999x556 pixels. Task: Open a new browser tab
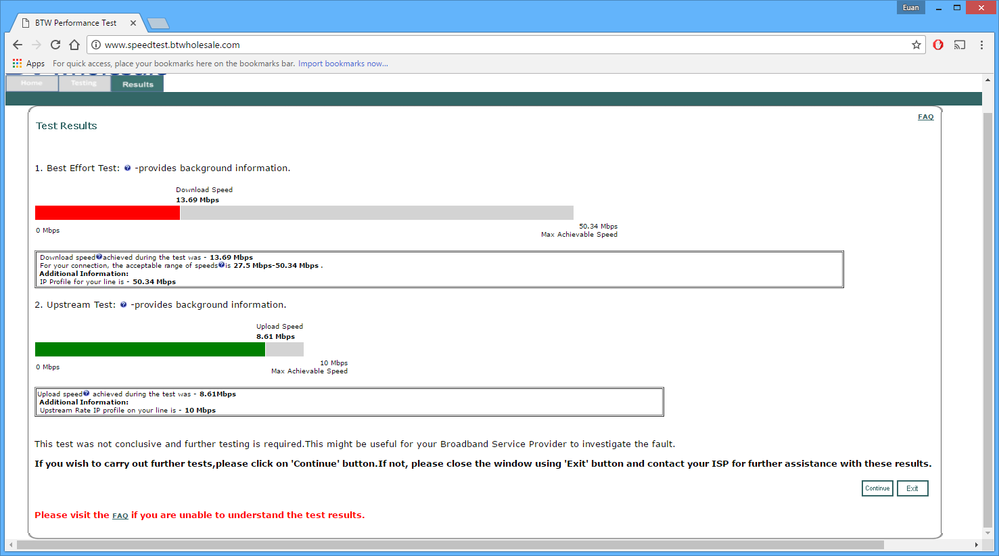pos(158,24)
